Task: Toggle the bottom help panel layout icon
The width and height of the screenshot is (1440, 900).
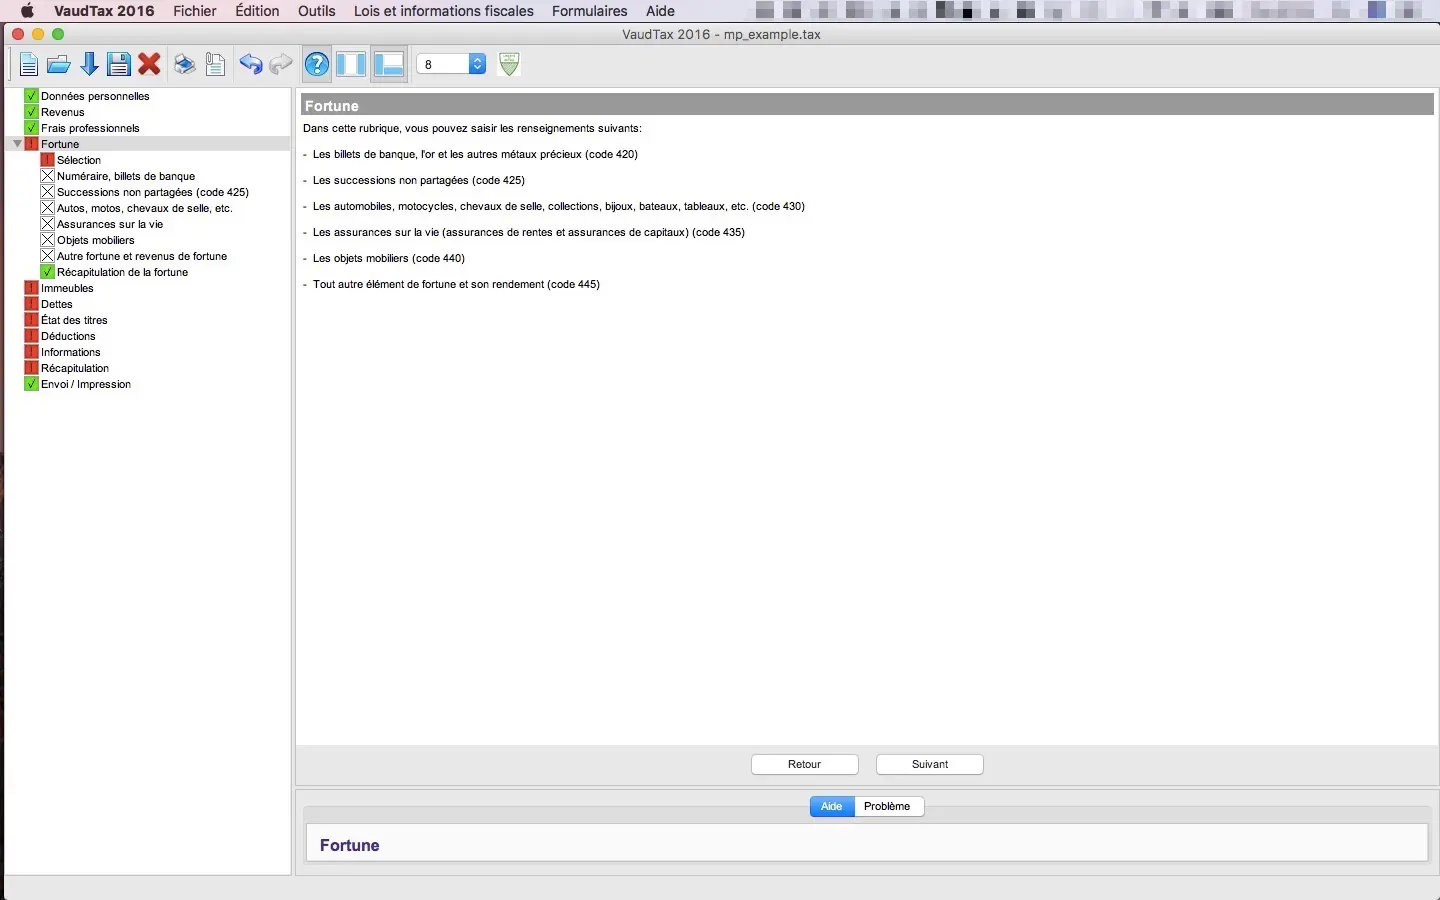Action: (x=389, y=65)
